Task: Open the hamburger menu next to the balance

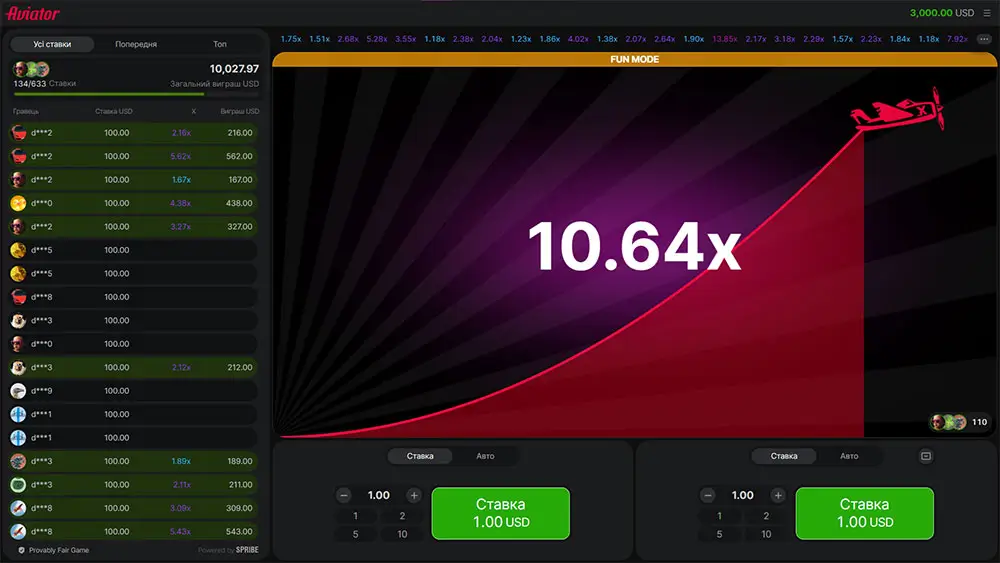Action: tap(987, 13)
